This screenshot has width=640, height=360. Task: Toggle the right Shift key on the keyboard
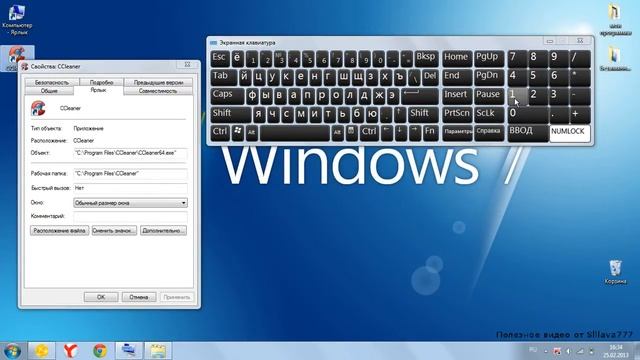point(423,115)
